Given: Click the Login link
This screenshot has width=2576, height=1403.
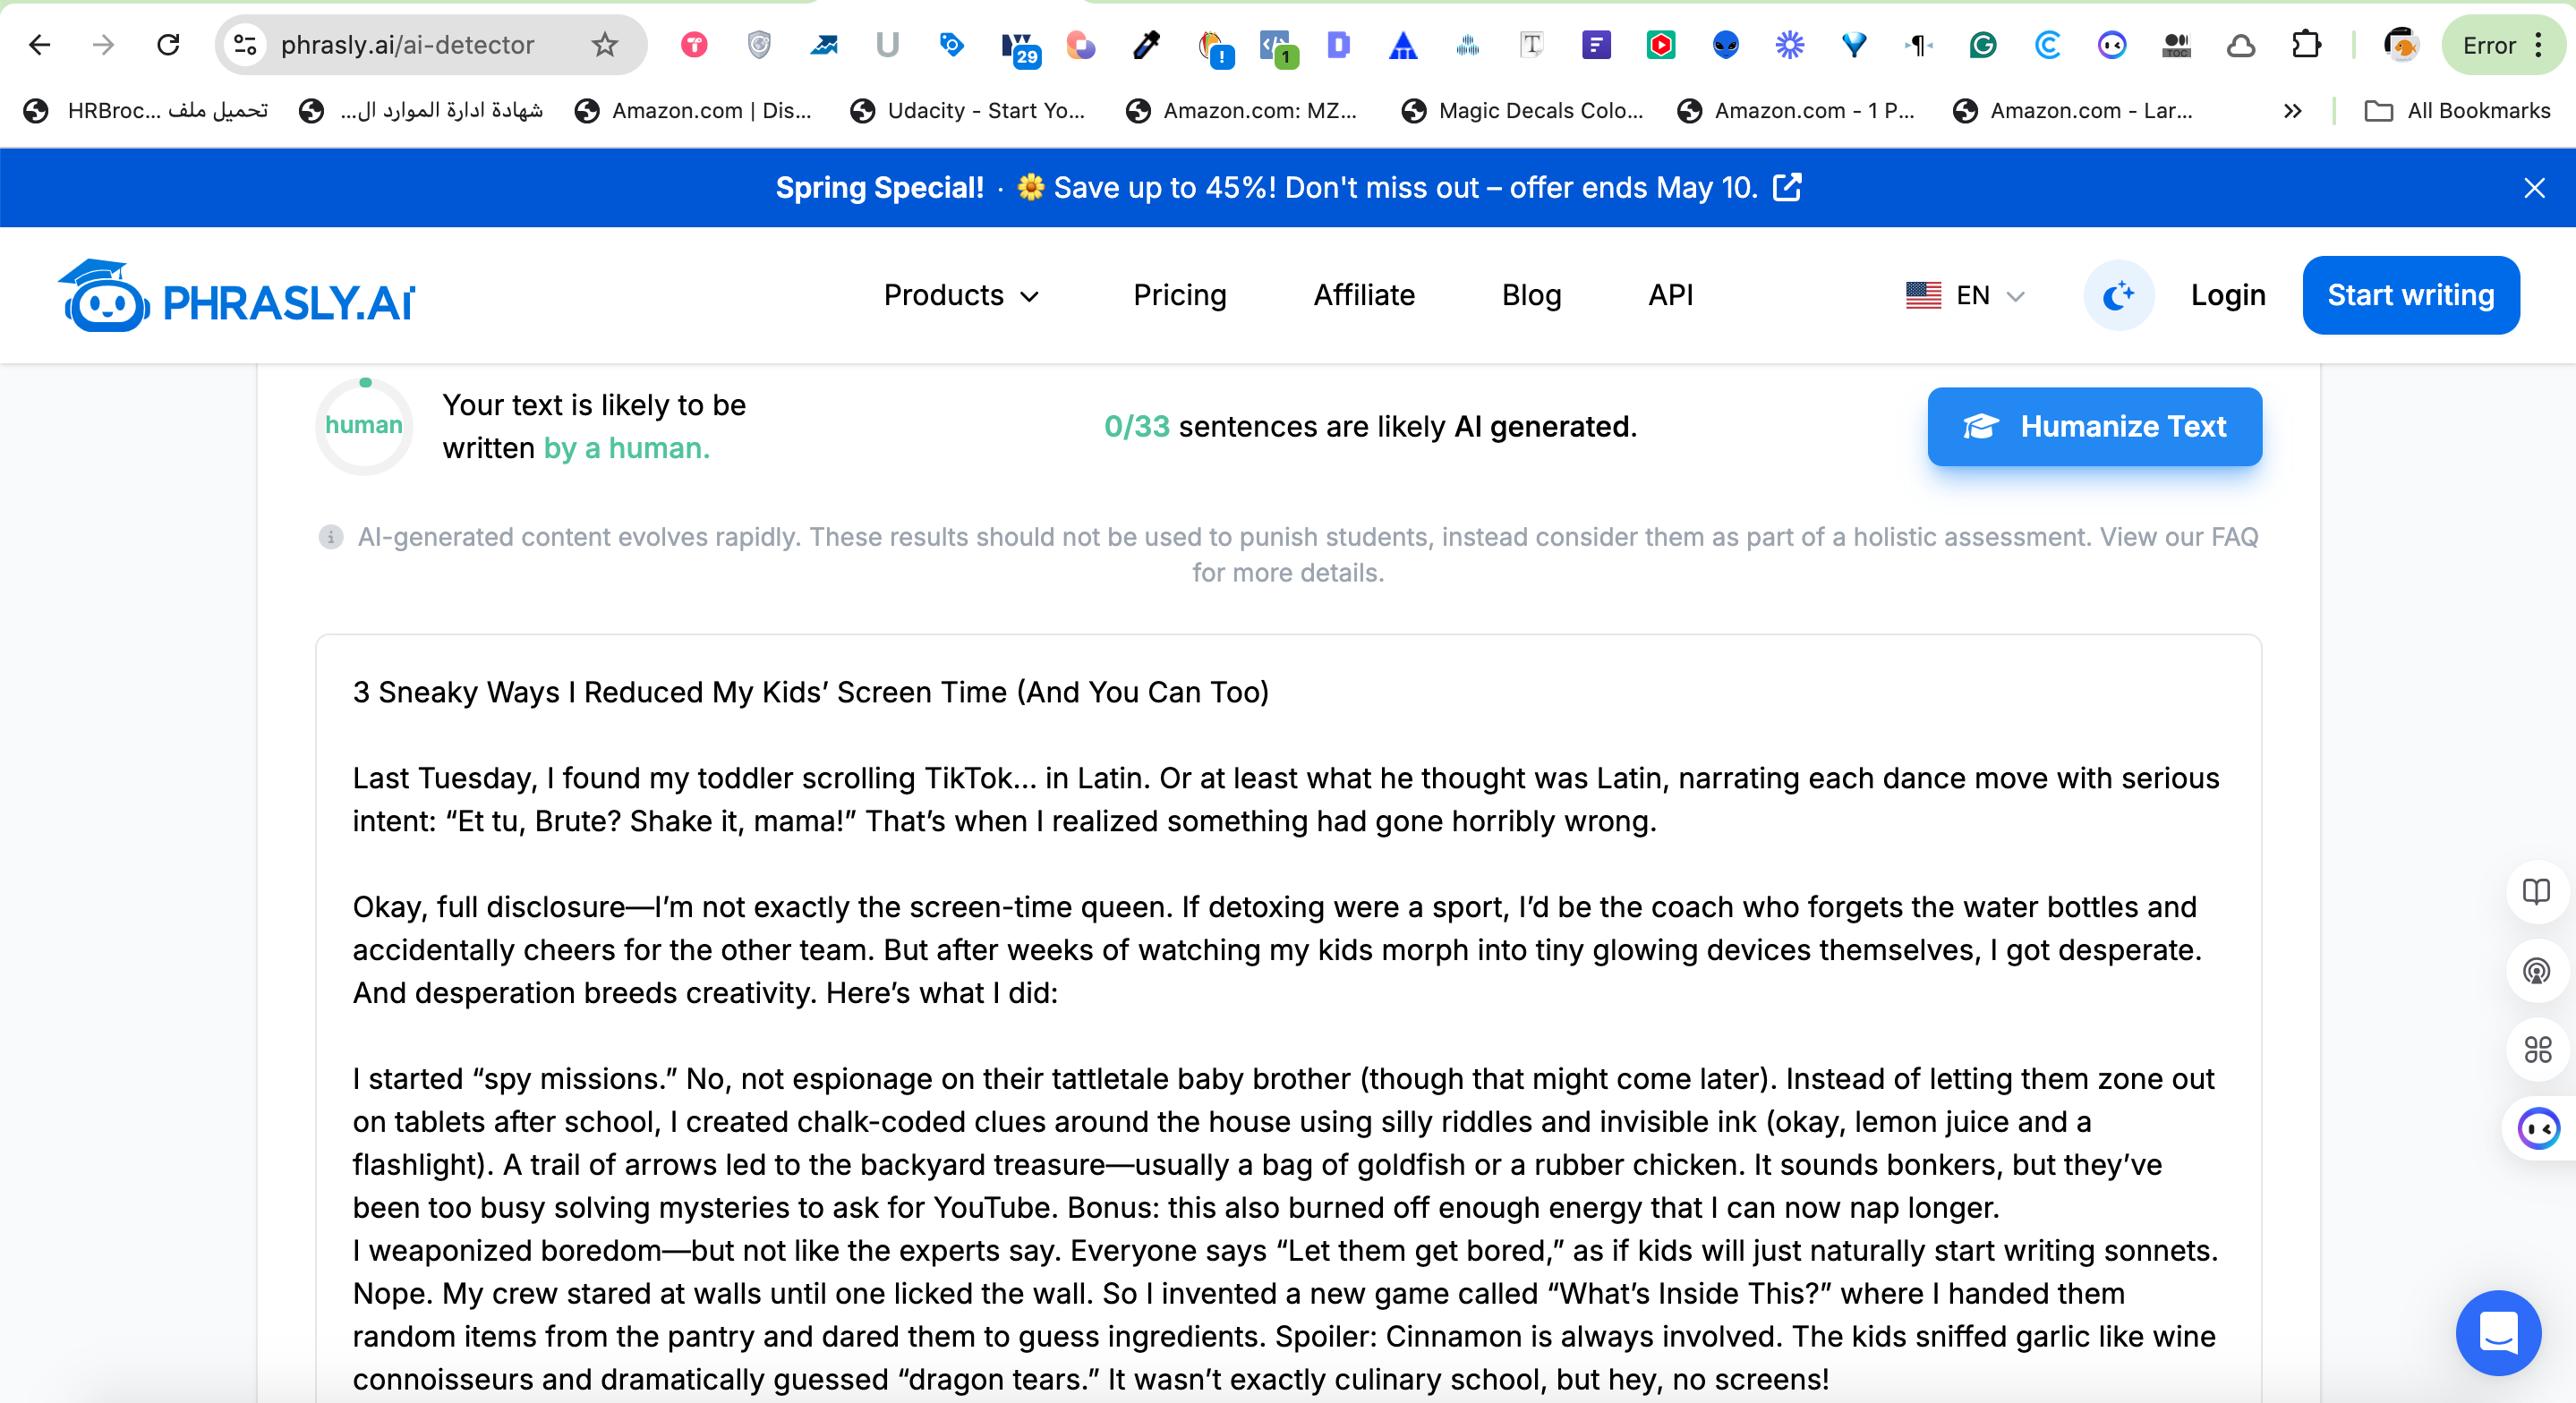Looking at the screenshot, I should pos(2227,295).
